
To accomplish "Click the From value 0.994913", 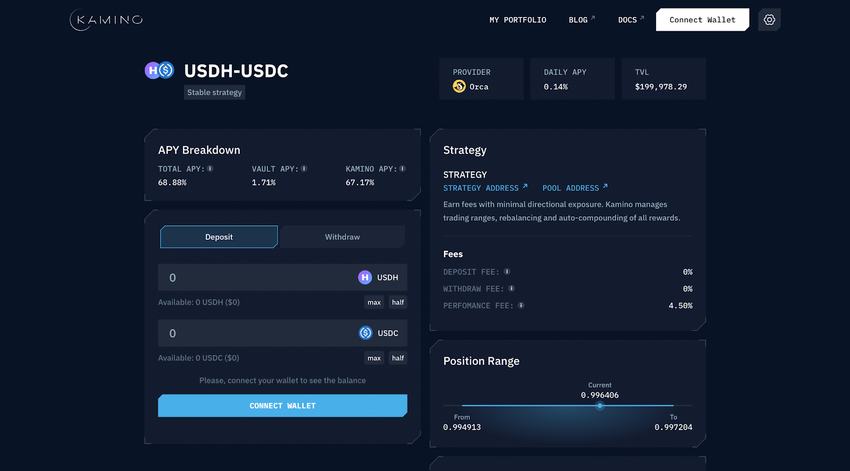I will 462,427.
